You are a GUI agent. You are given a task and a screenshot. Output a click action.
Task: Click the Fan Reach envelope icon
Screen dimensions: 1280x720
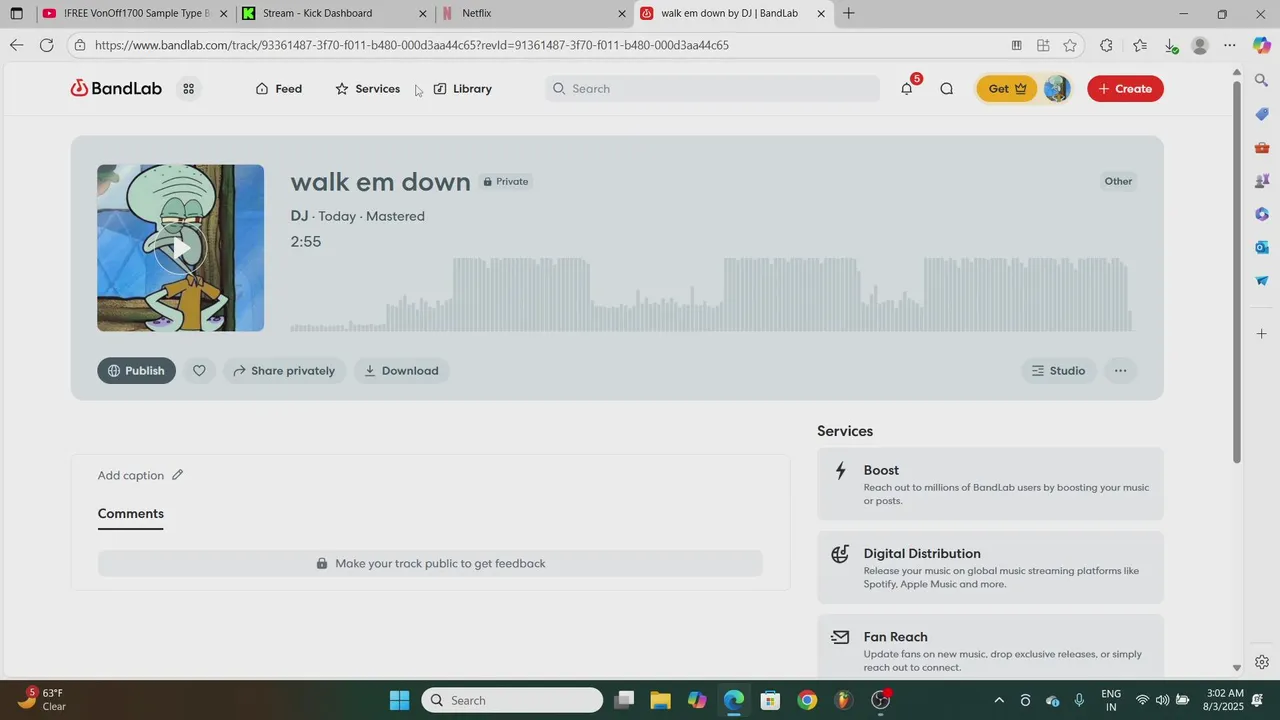[x=841, y=637]
